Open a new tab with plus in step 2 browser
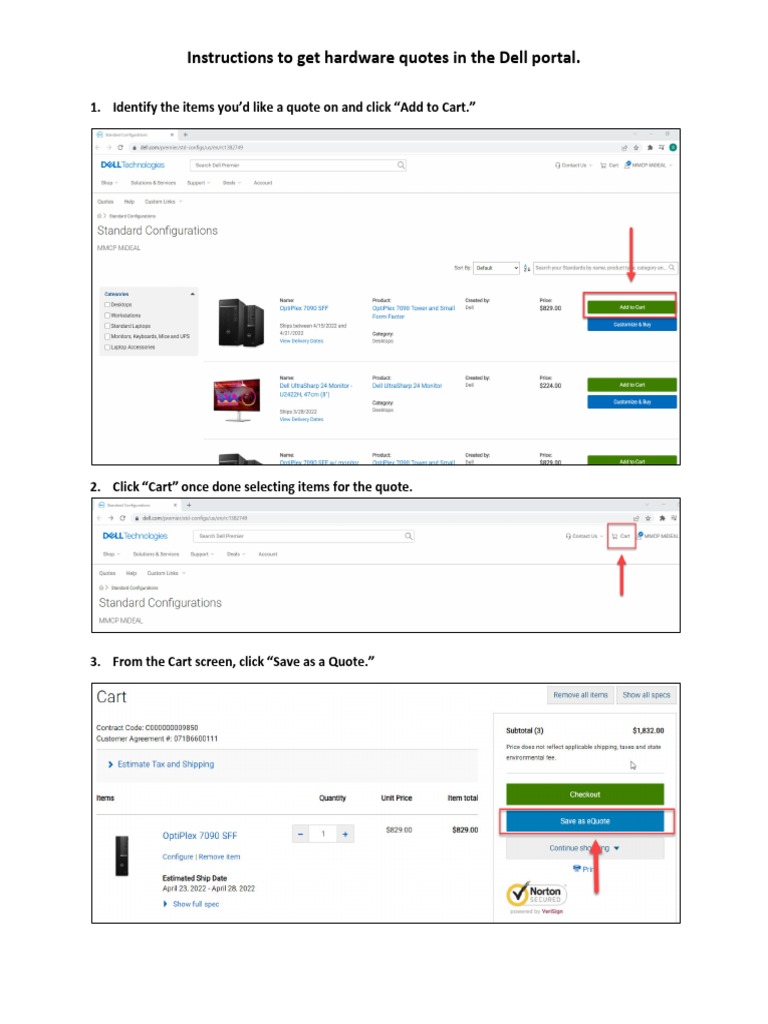This screenshot has width=768, height=1024. (189, 505)
